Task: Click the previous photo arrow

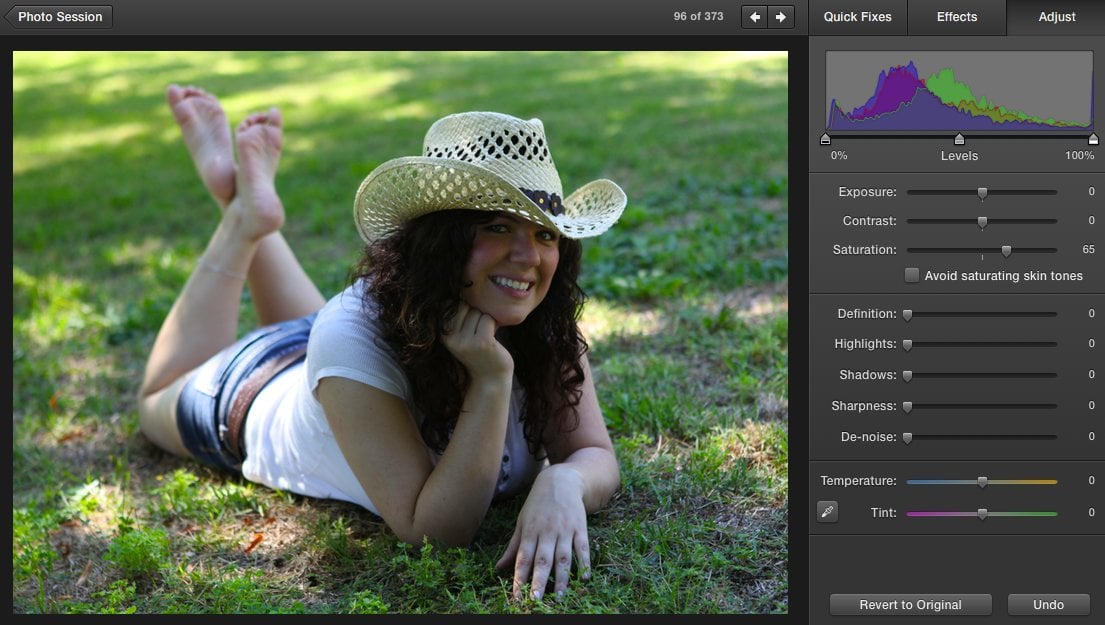Action: pyautogui.click(x=755, y=17)
